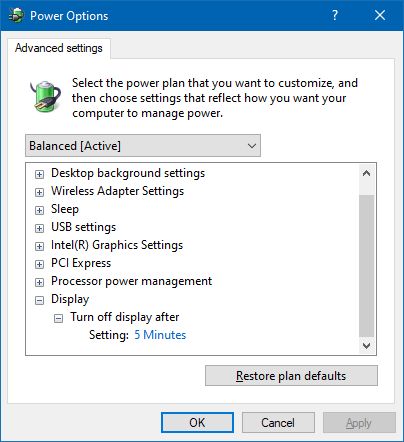
Task: Select the Processor power management row
Action: point(131,281)
